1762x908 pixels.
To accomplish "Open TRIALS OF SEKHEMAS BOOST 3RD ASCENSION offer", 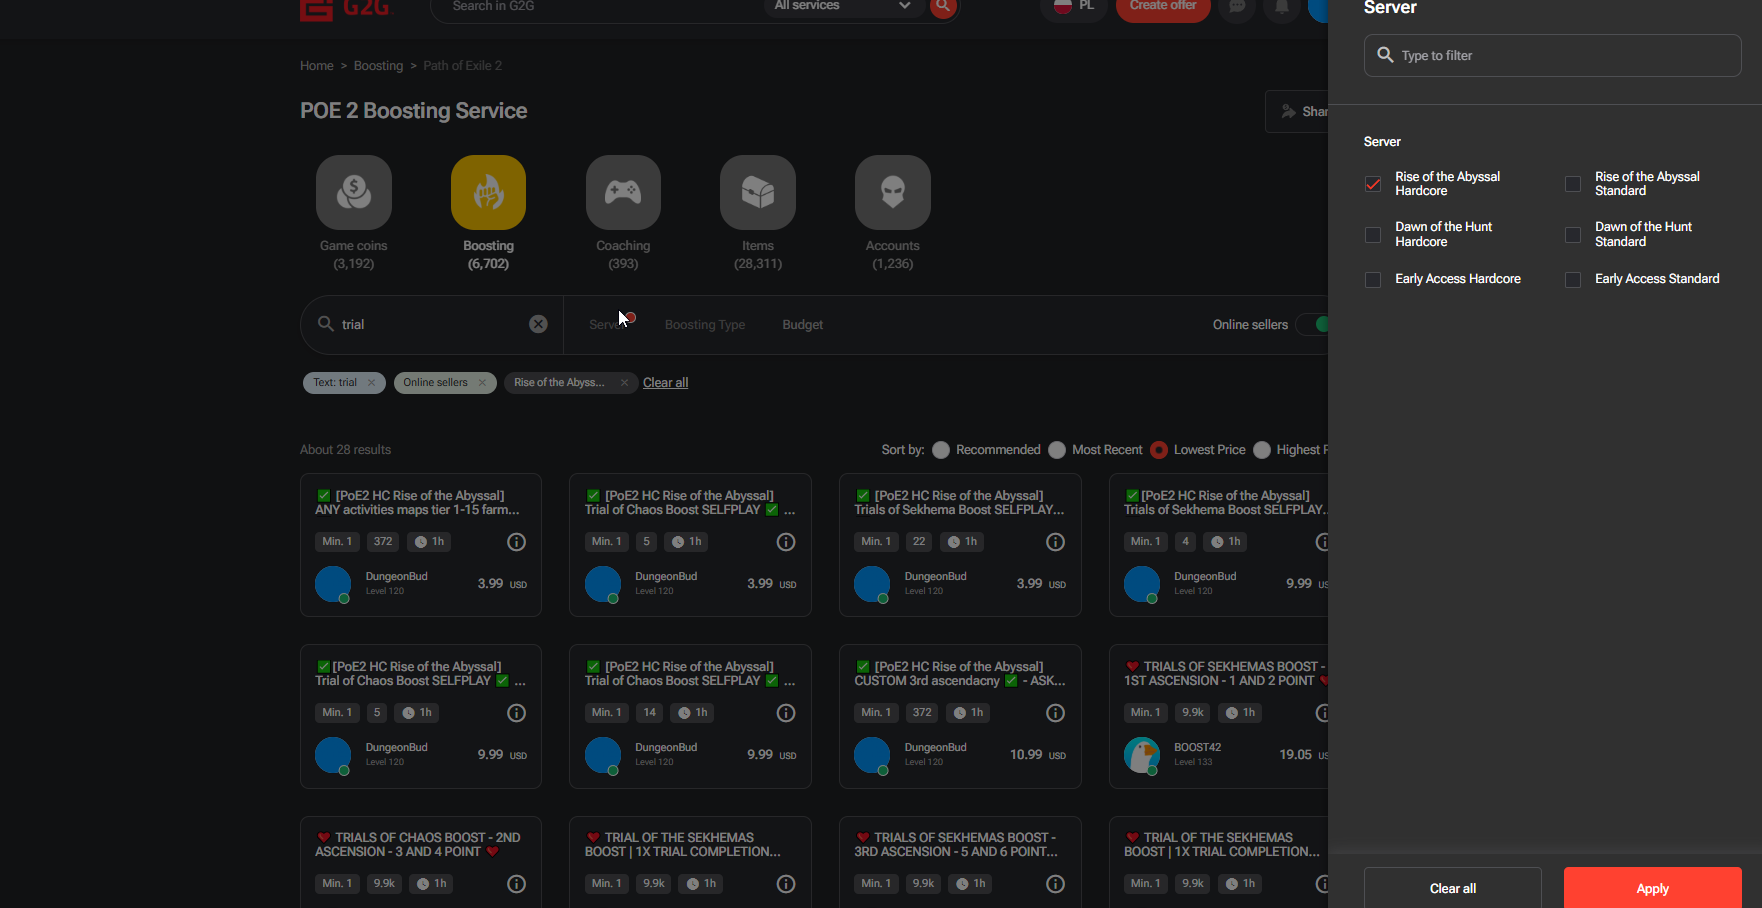I will coord(960,862).
